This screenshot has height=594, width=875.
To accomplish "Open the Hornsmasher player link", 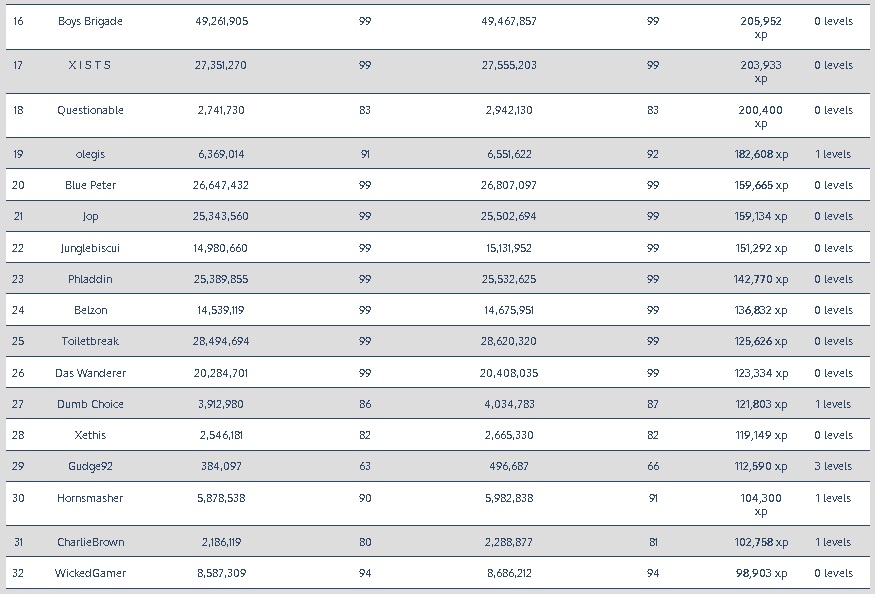I will (90, 498).
